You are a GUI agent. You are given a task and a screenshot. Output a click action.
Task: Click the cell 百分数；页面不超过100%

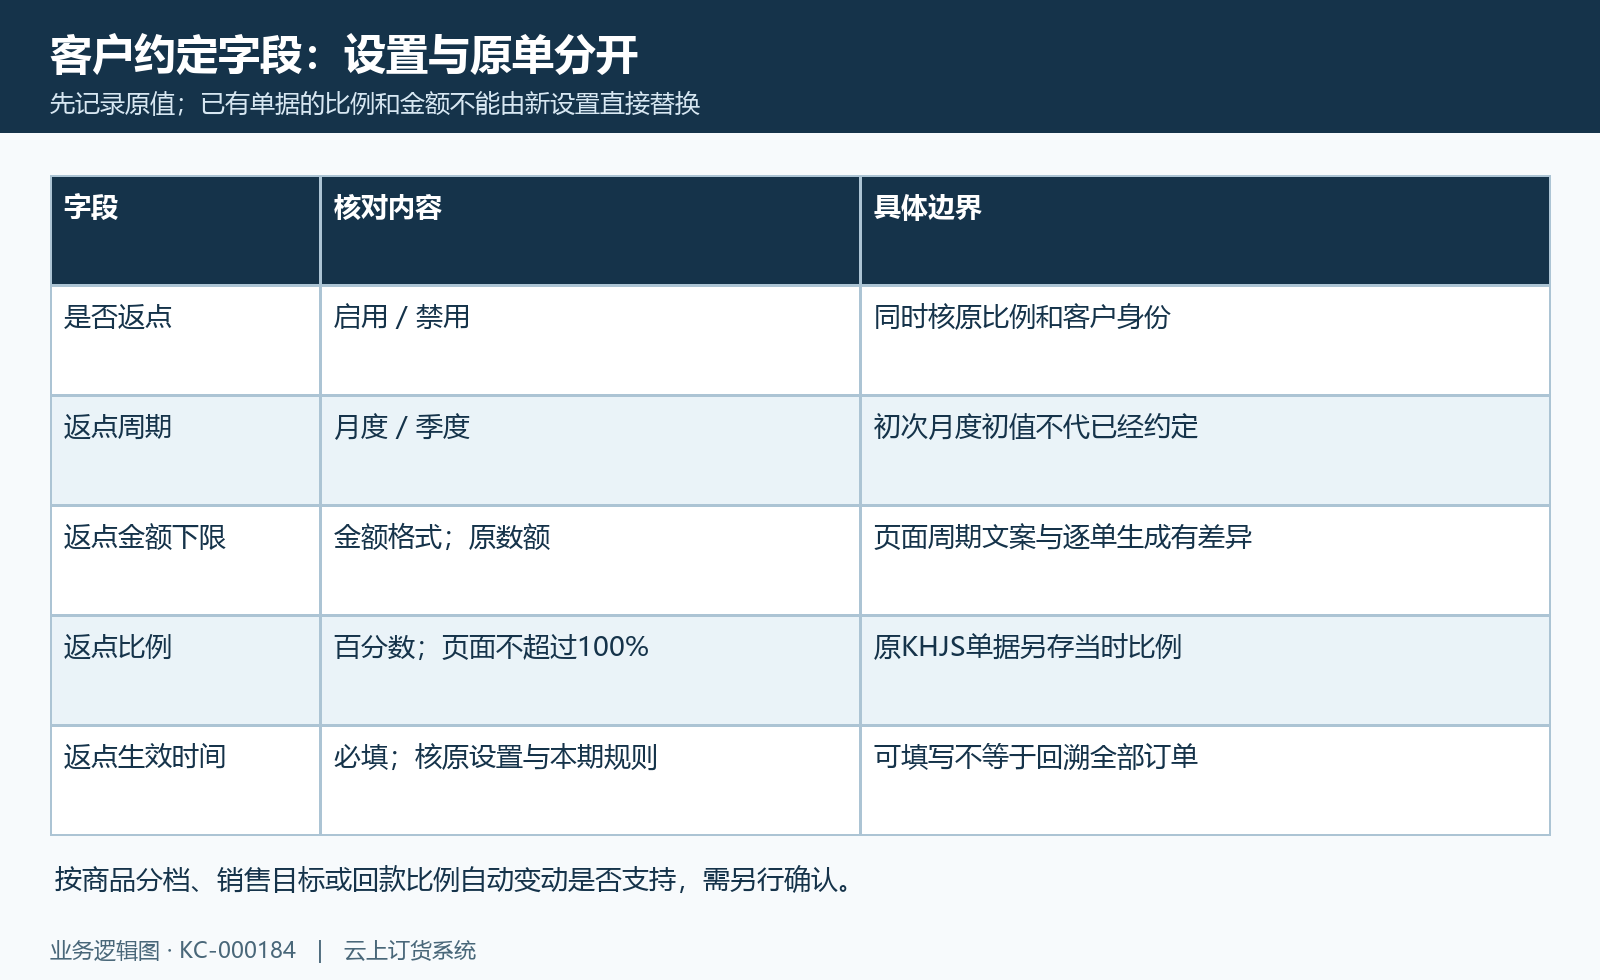pos(590,671)
